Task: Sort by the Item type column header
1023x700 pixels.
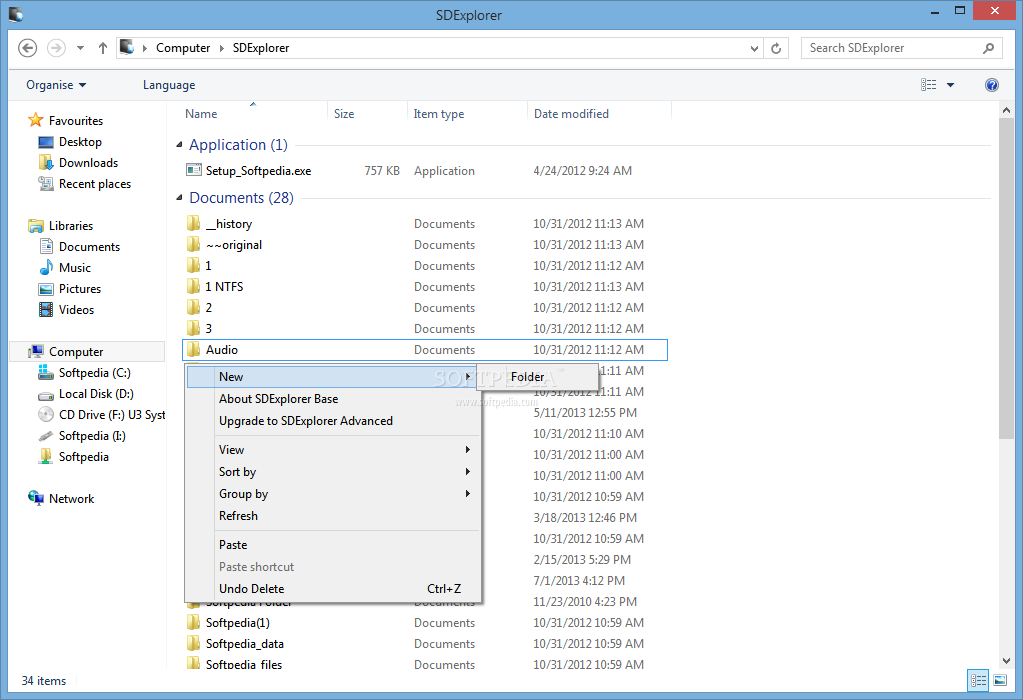Action: pyautogui.click(x=438, y=114)
